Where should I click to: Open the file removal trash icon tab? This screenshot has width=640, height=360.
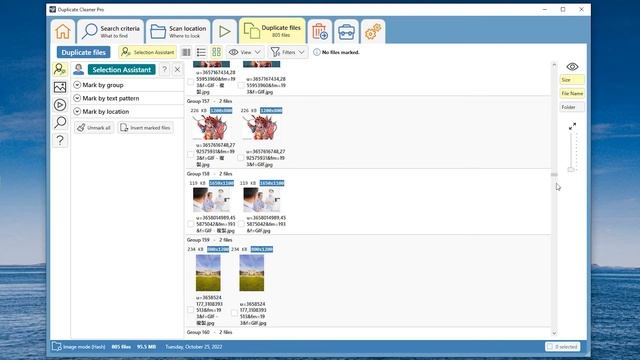(x=320, y=31)
